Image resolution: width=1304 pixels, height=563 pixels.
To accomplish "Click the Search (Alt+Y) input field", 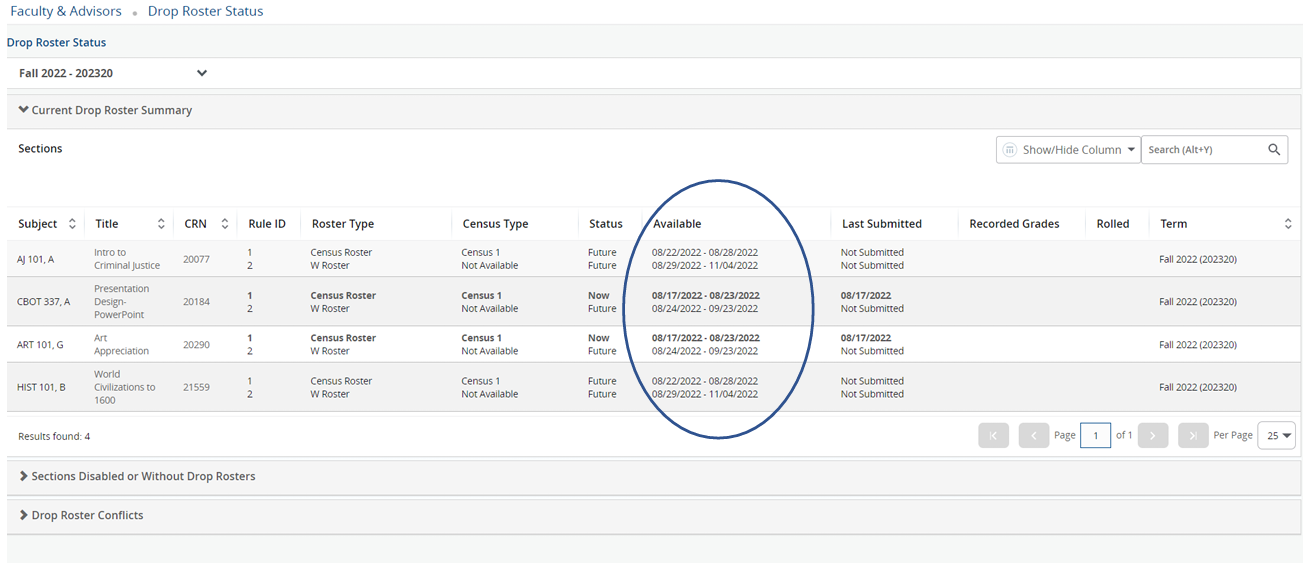I will pyautogui.click(x=1203, y=150).
